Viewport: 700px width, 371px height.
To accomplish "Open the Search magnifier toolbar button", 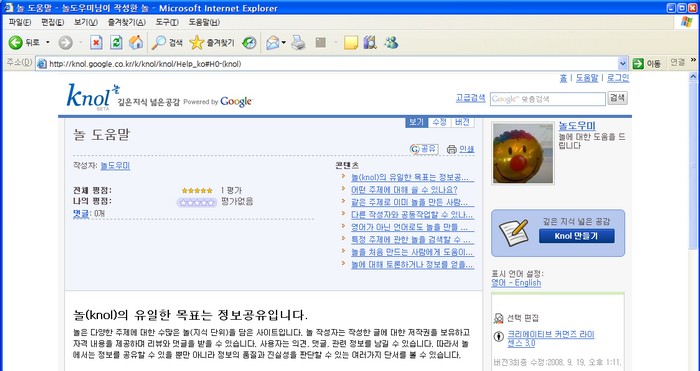I will [x=167, y=43].
